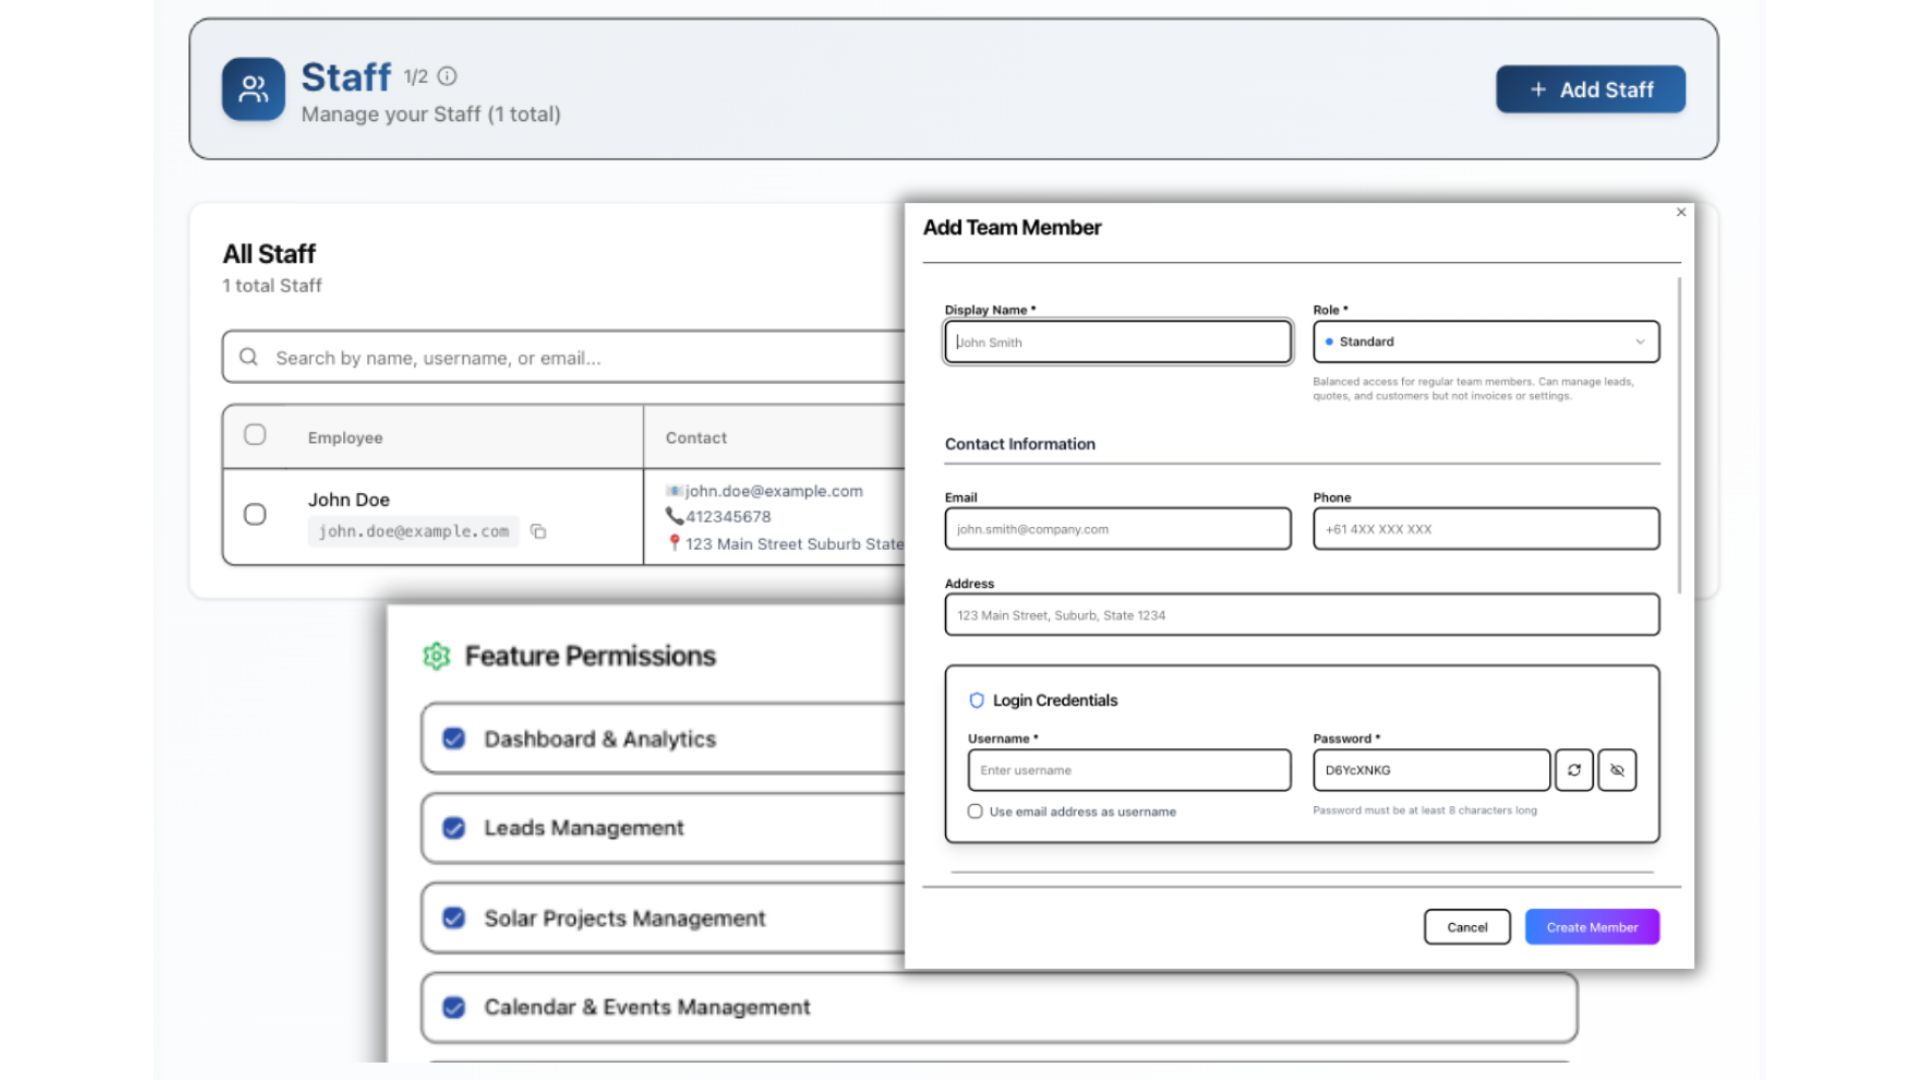The height and width of the screenshot is (1080, 1920).
Task: Click the search magnifier icon in All Staff
Action: point(249,357)
